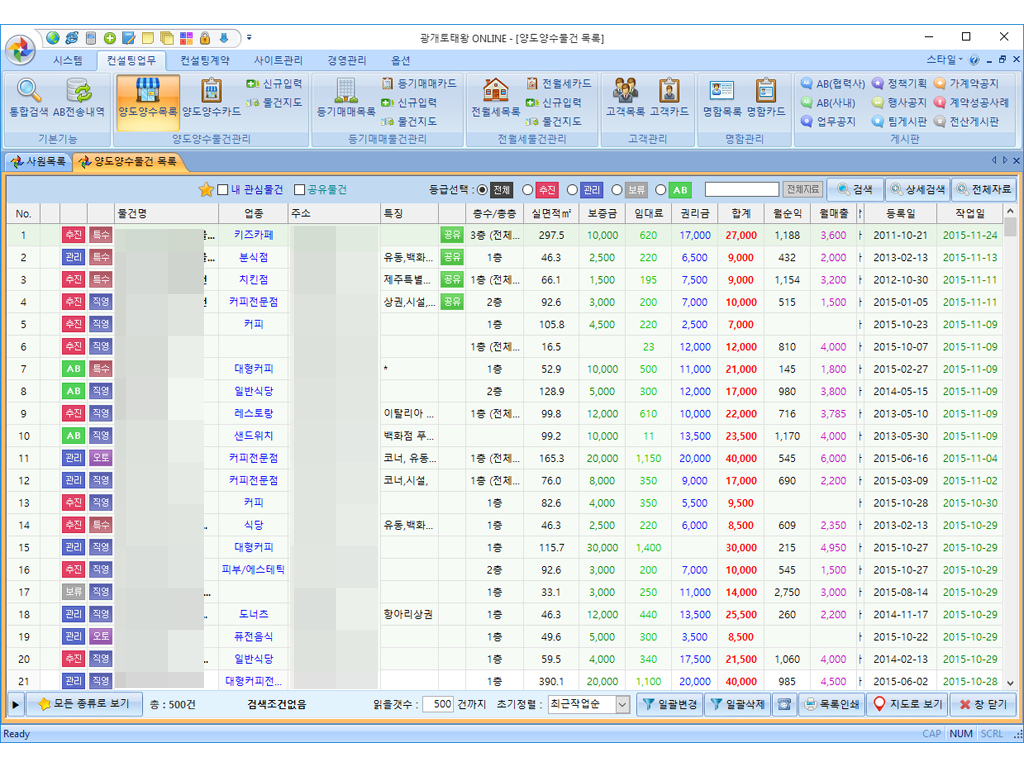
Task: Switch to the 경영관리 ribbon tab
Action: (x=347, y=60)
